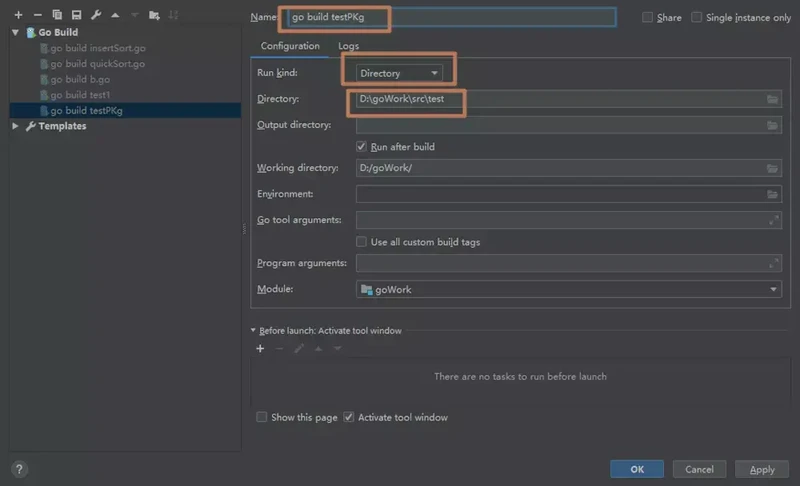Click the add new configuration plus icon
The image size is (800, 486).
[18, 15]
